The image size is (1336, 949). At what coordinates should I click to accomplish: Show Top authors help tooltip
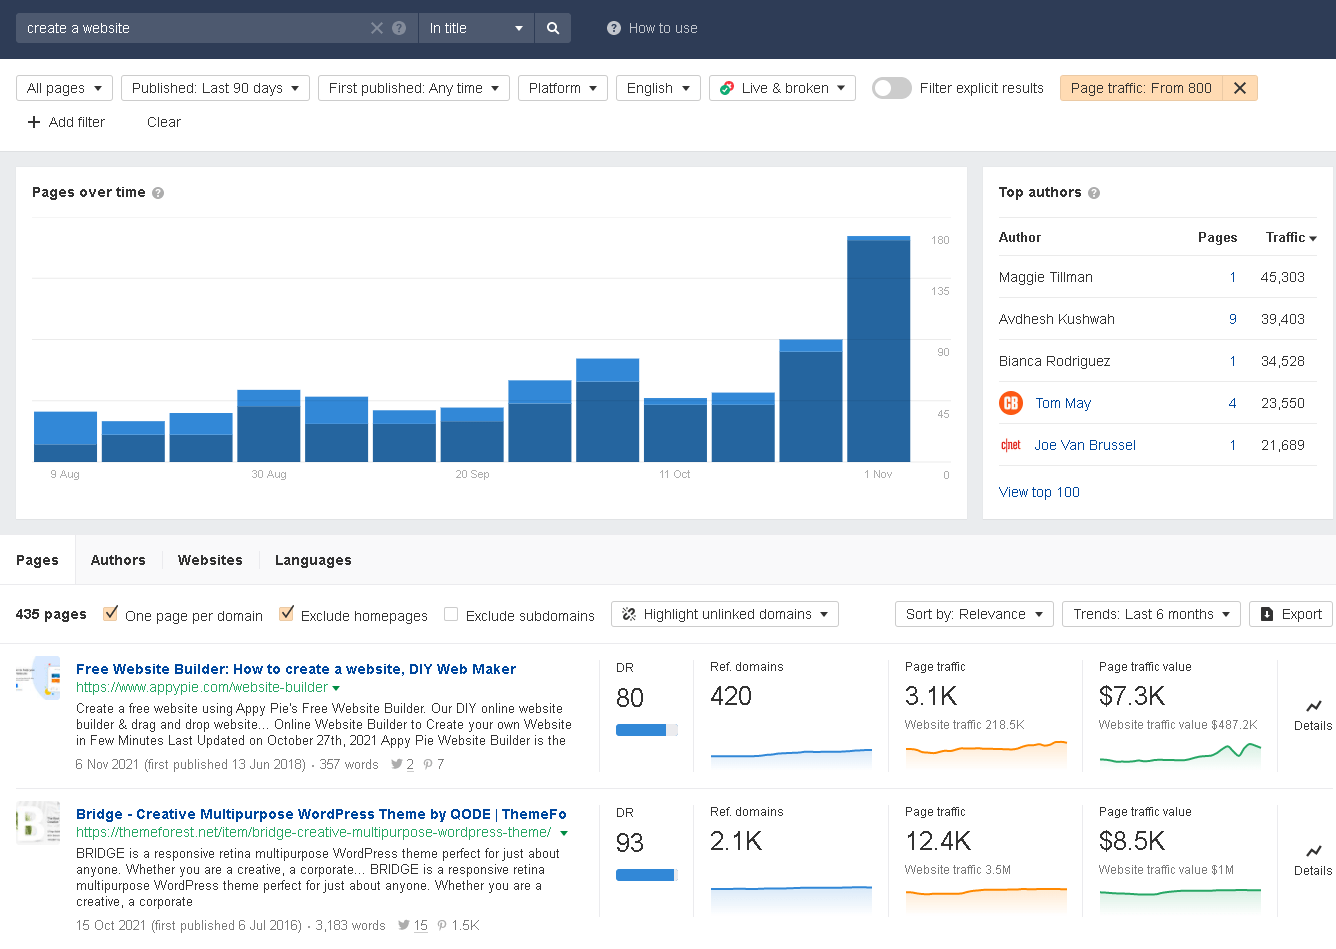pyautogui.click(x=1094, y=193)
